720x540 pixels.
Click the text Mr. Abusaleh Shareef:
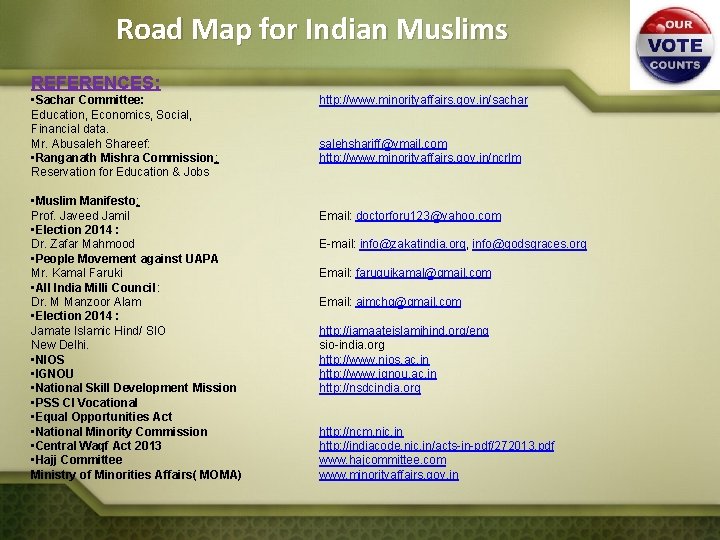point(90,144)
